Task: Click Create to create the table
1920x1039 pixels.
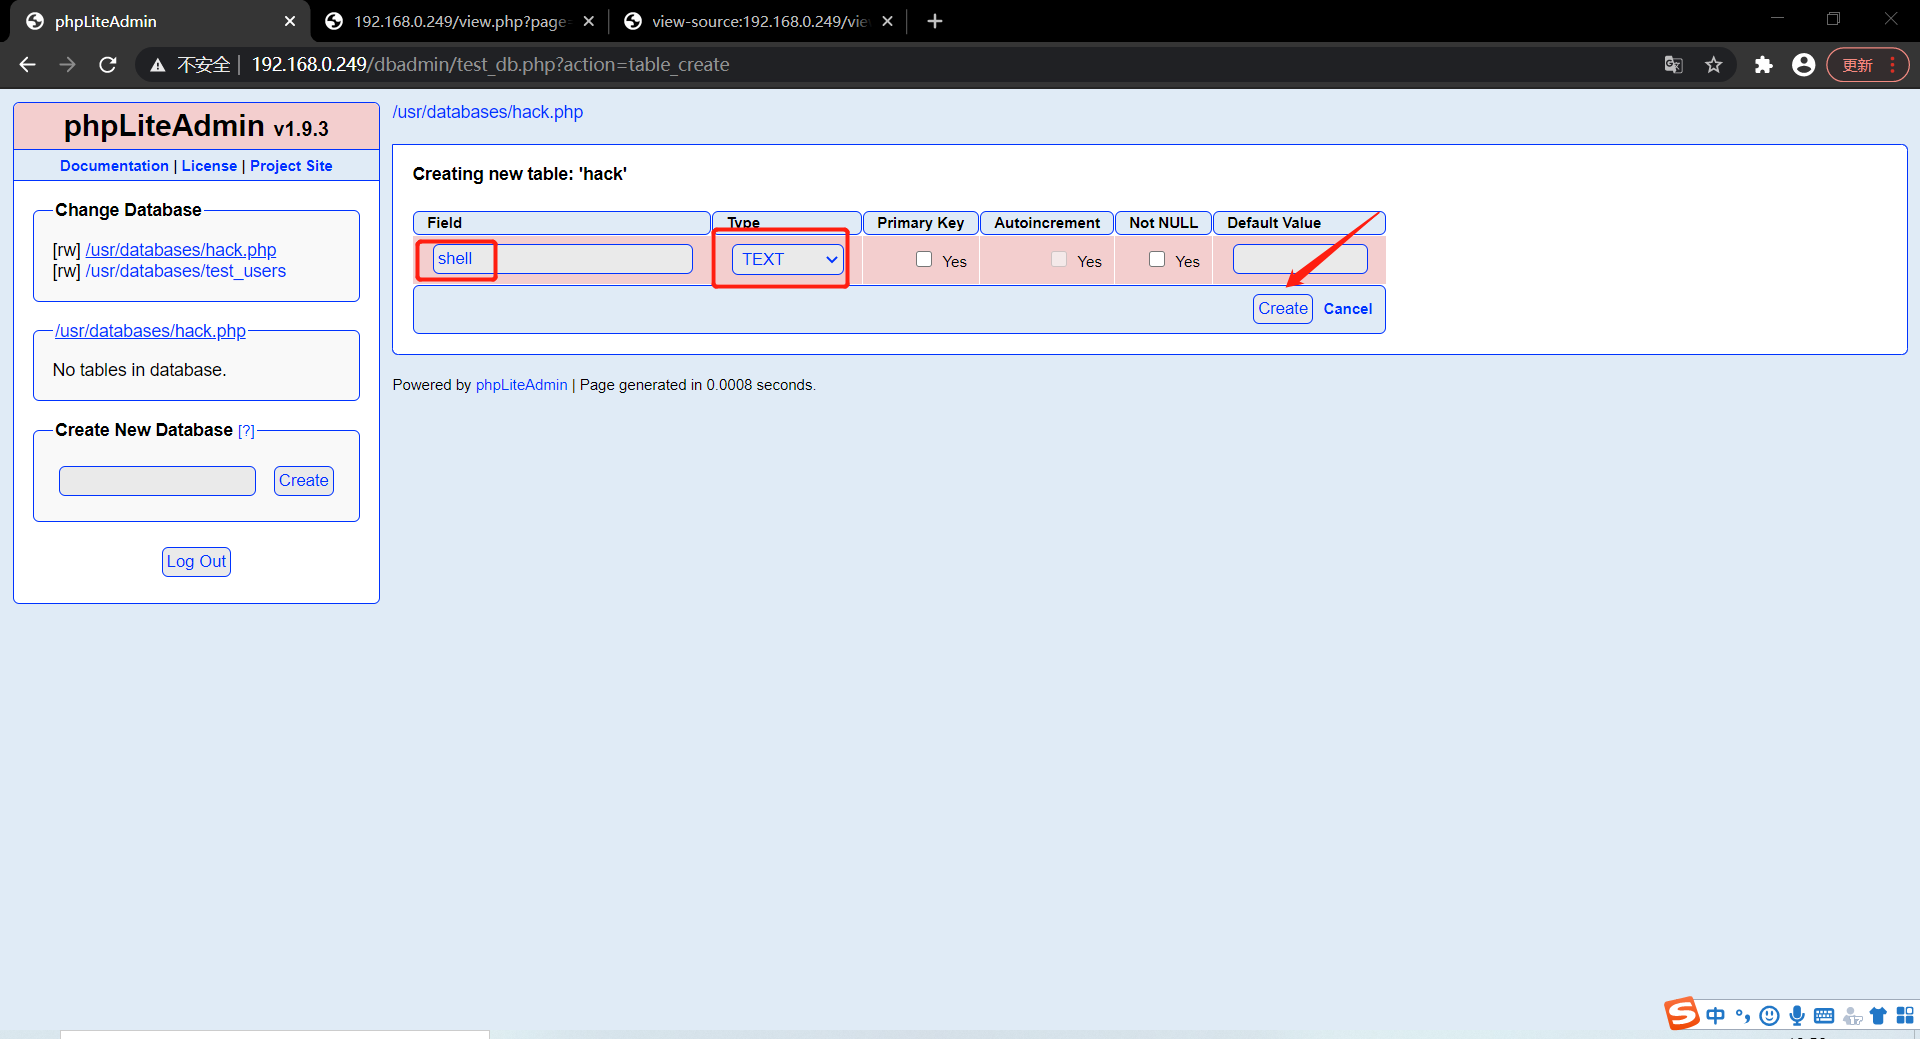Action: 1283,309
